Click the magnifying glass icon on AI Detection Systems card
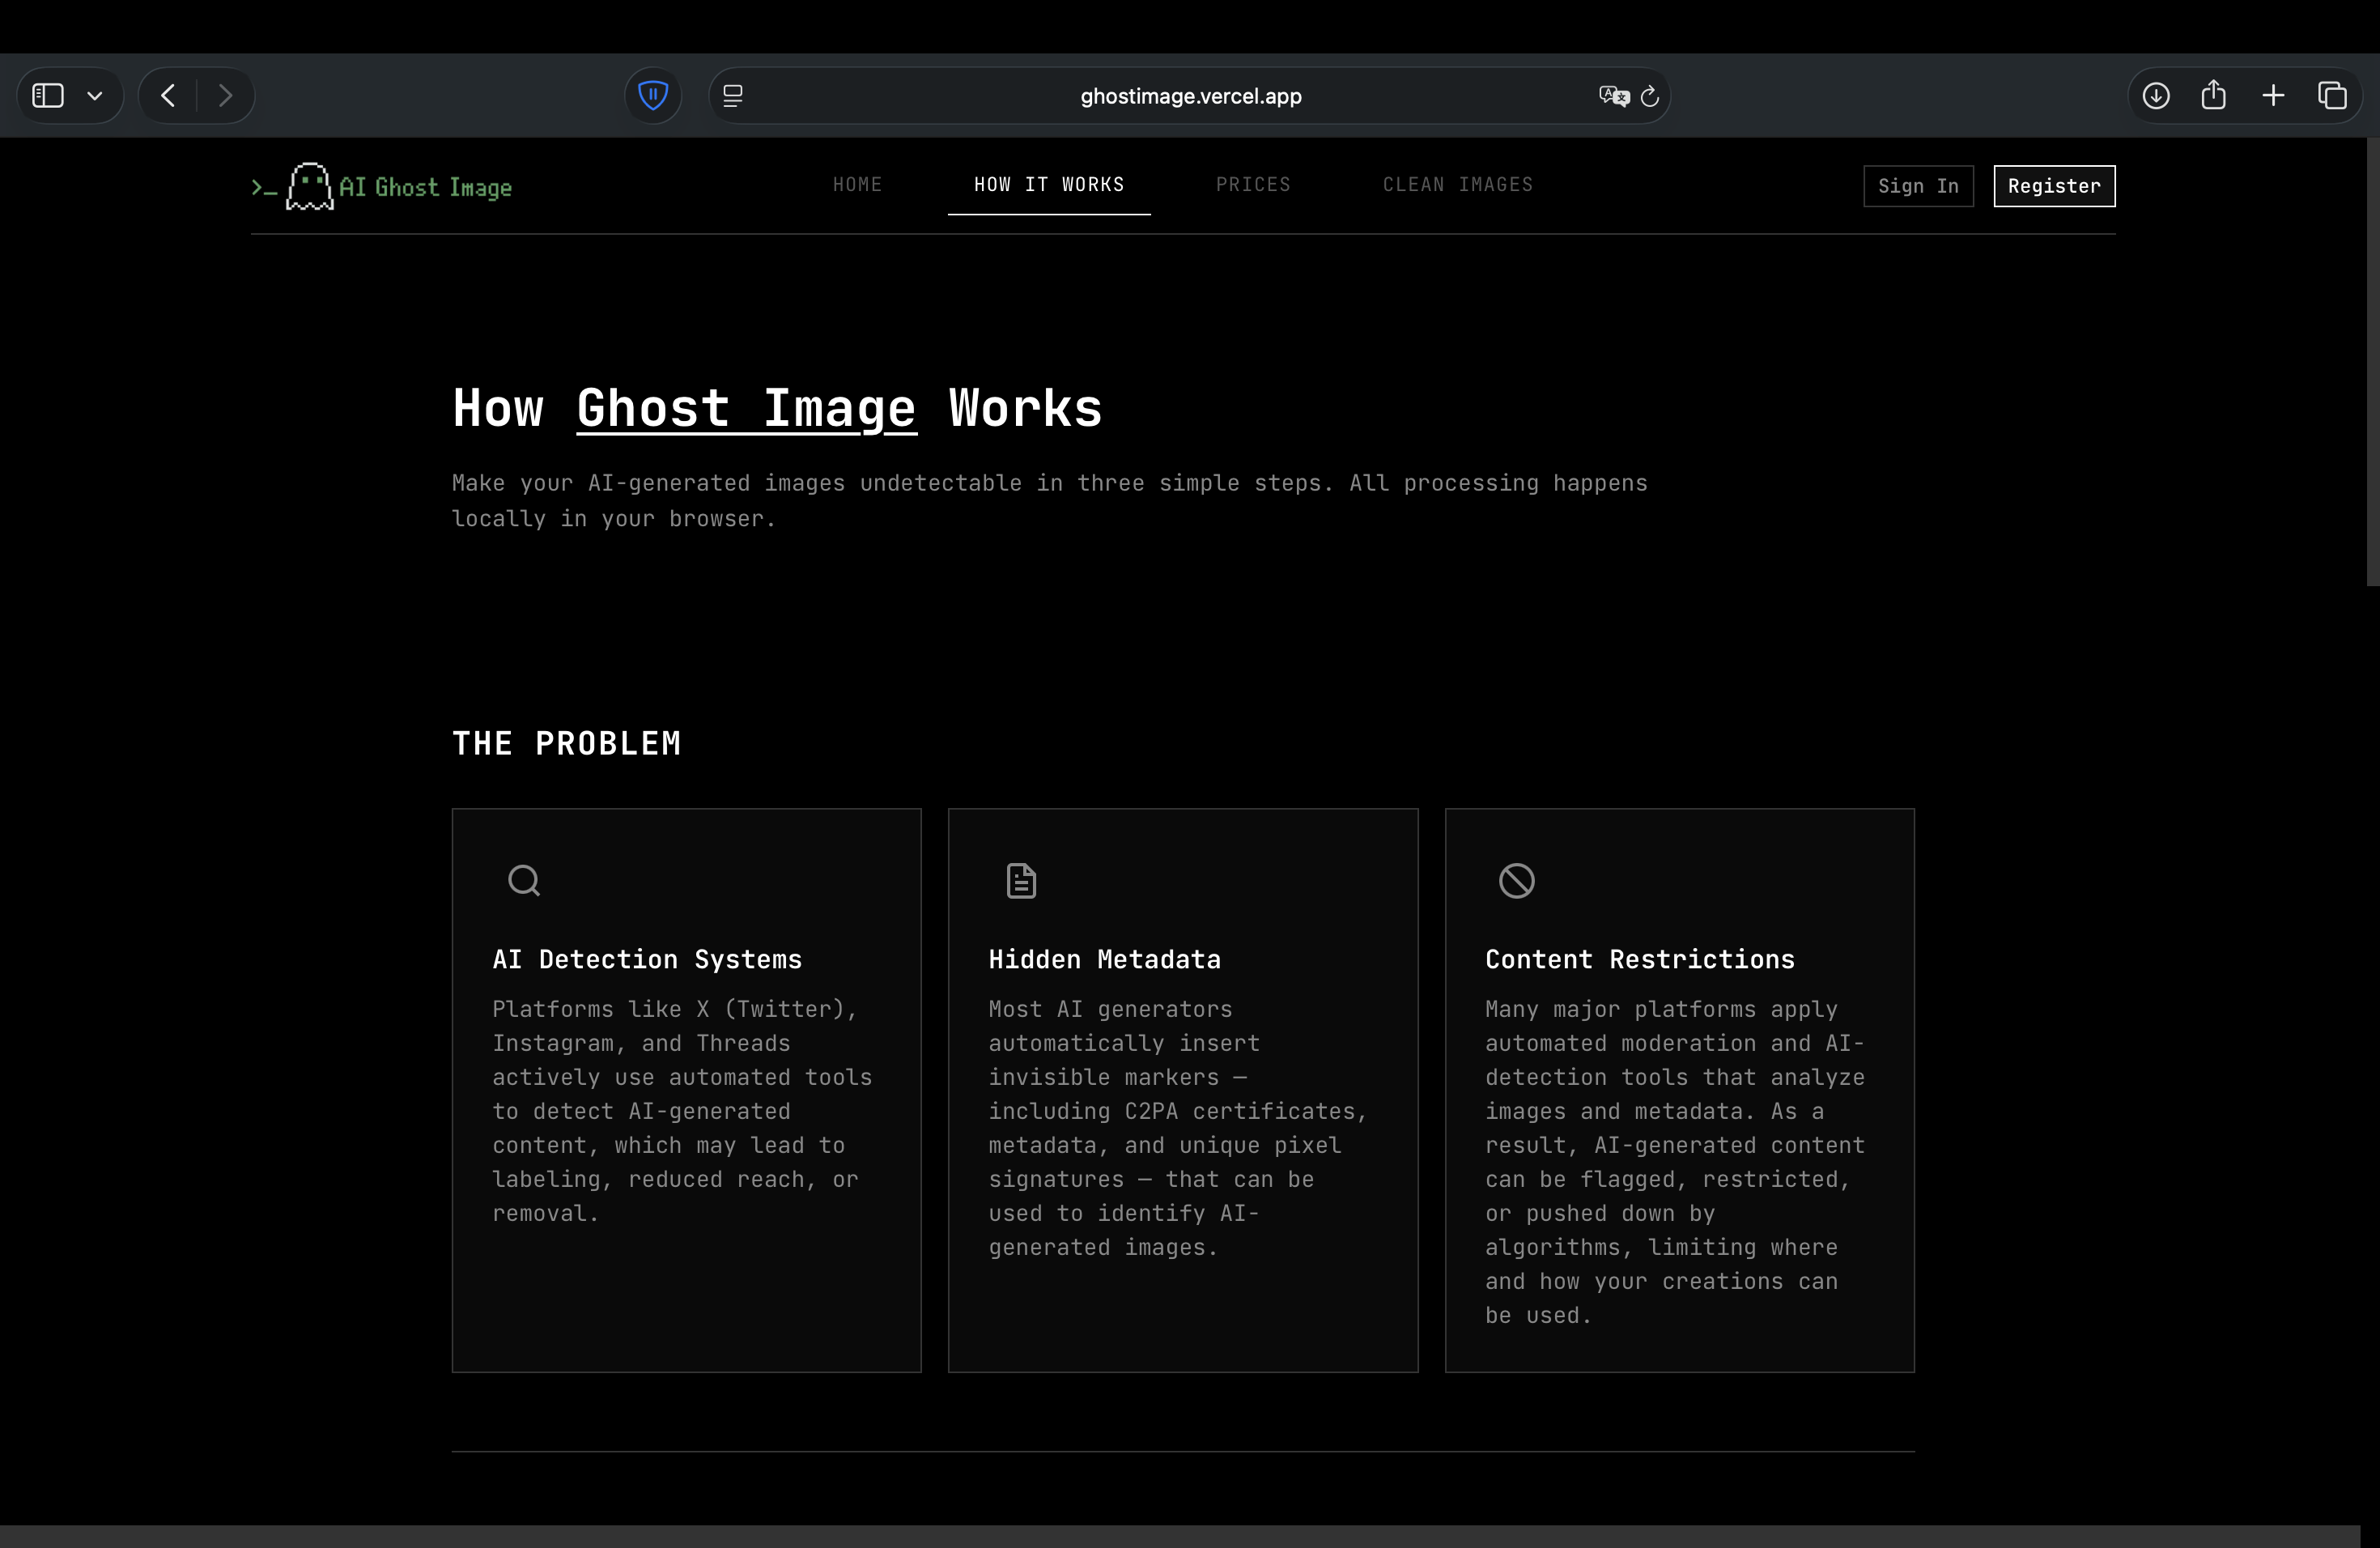This screenshot has height=1548, width=2380. (x=523, y=880)
